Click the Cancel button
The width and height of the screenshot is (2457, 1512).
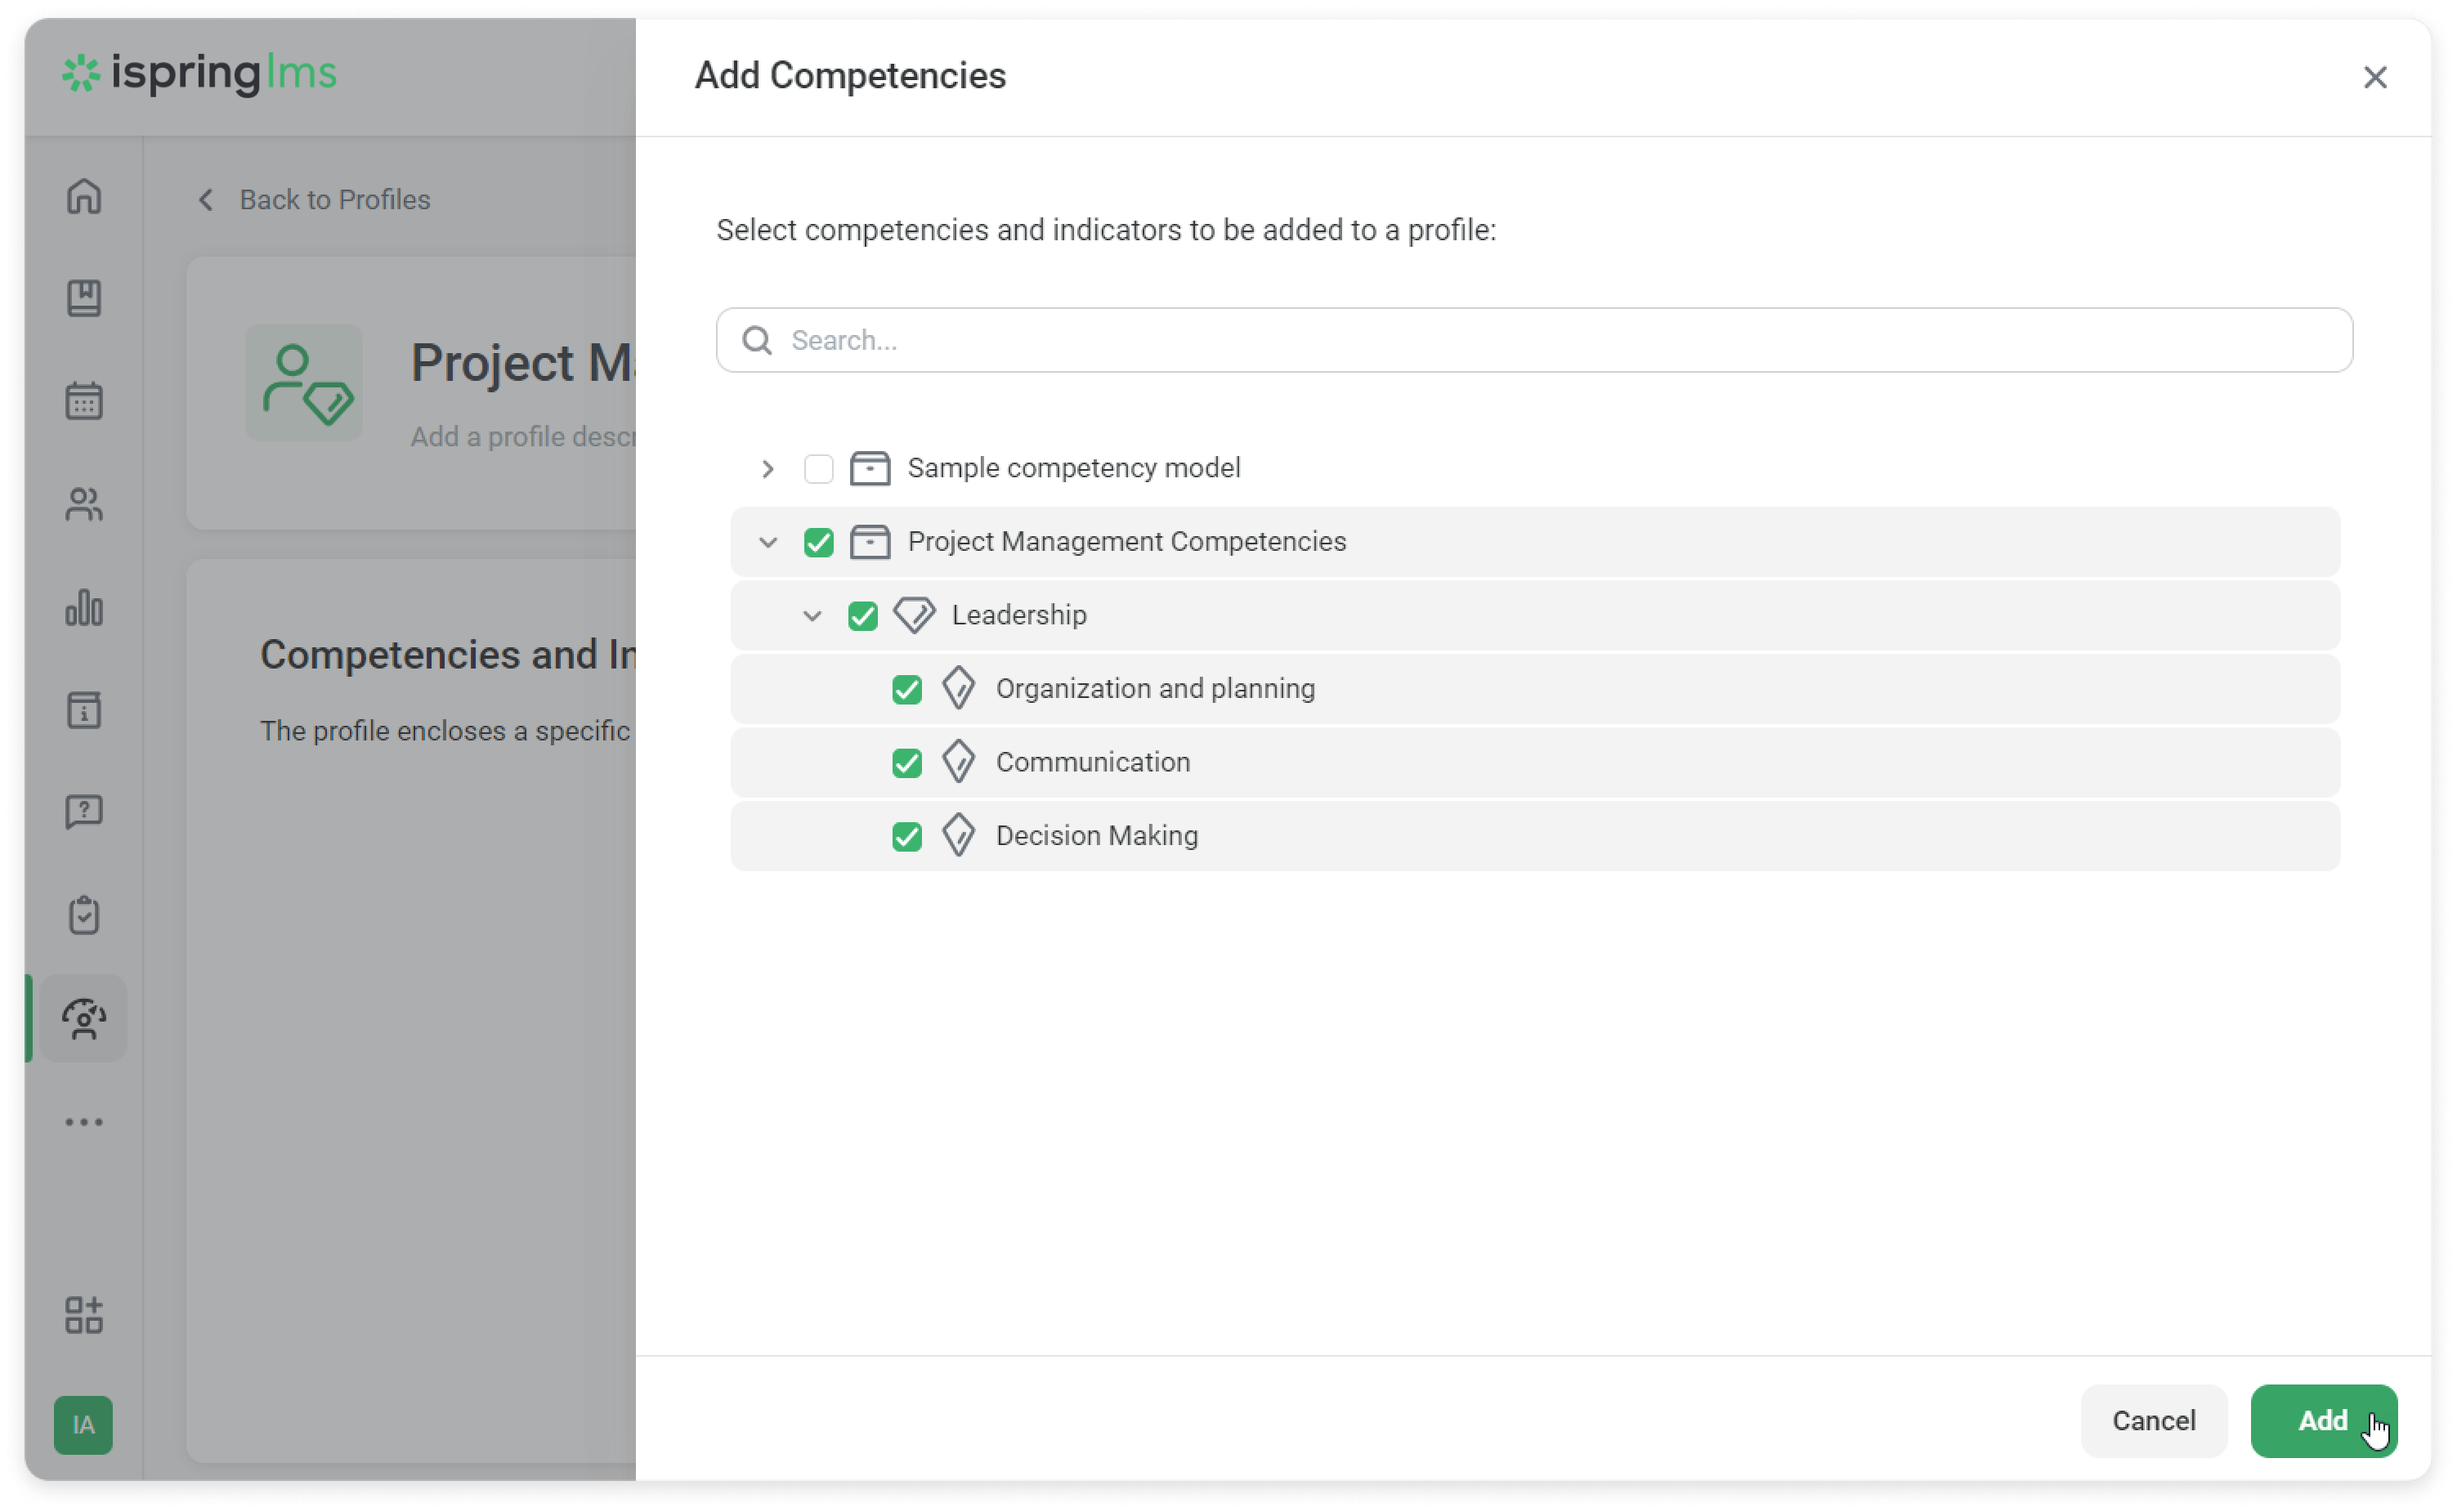click(2153, 1420)
